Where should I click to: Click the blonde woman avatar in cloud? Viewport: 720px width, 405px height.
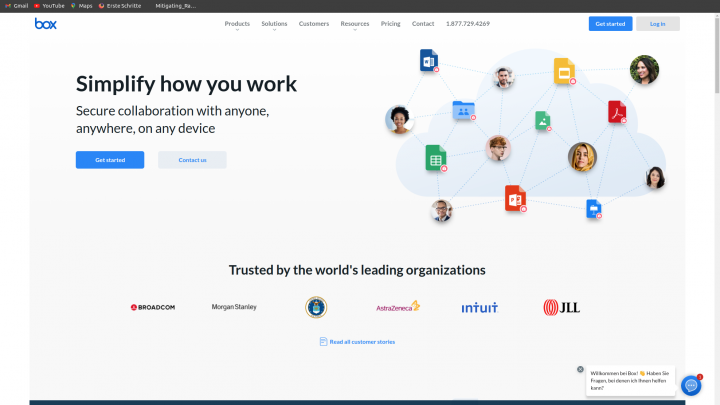coord(582,157)
